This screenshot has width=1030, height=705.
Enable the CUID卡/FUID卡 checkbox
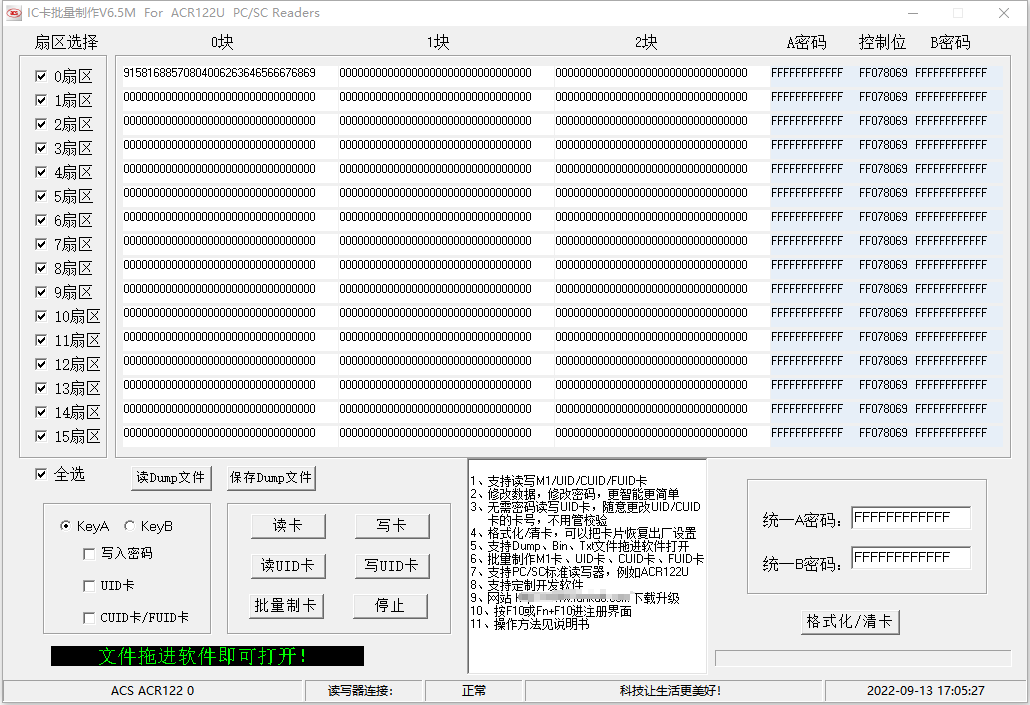pyautogui.click(x=89, y=618)
